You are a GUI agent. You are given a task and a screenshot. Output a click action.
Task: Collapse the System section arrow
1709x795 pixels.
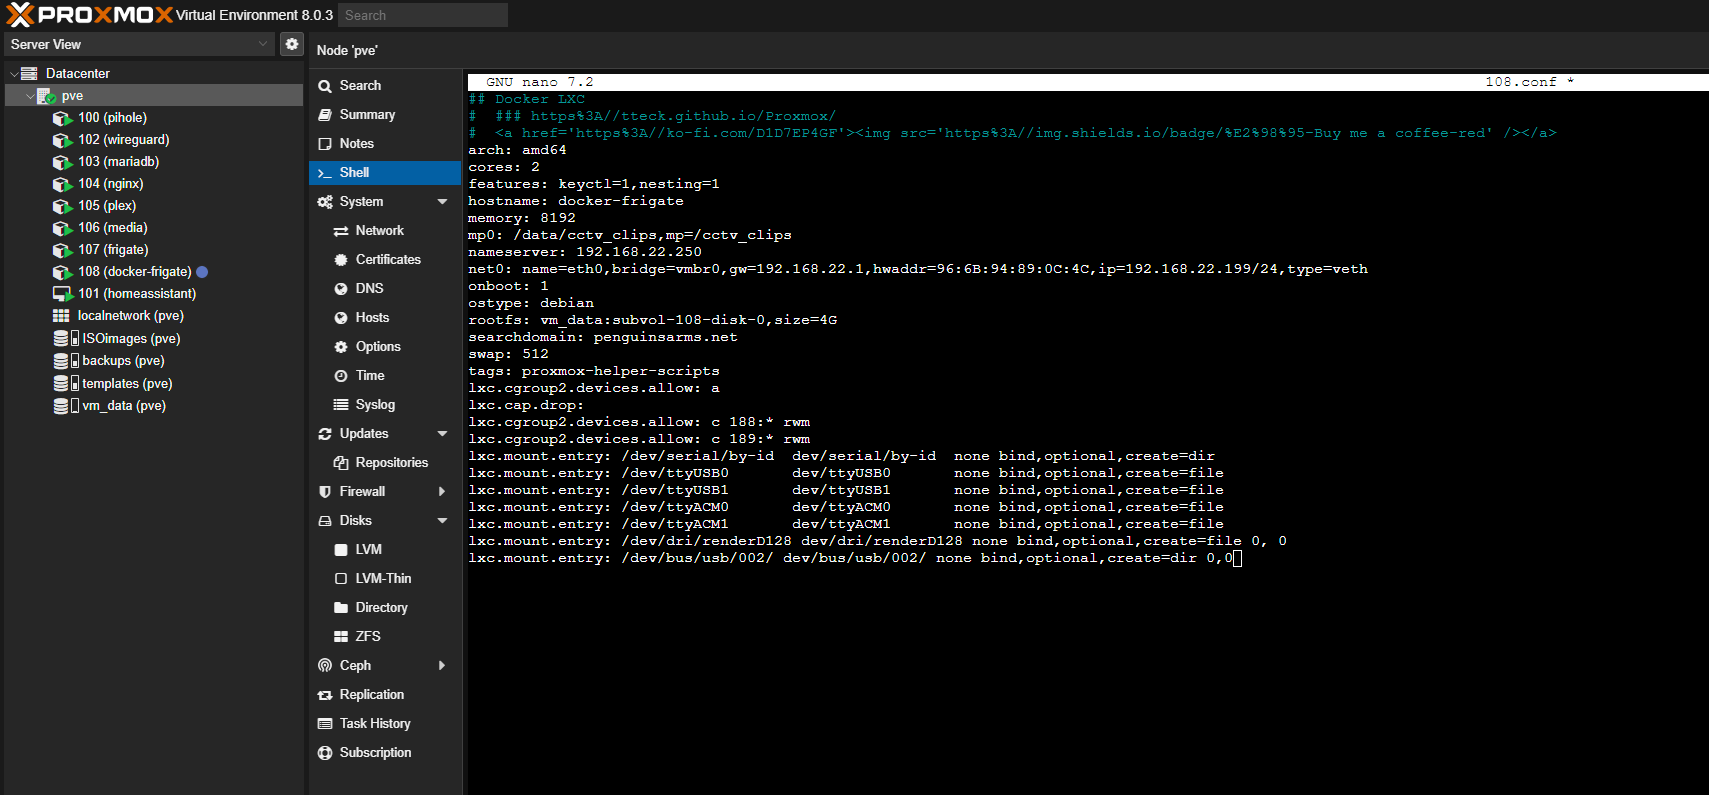[442, 202]
